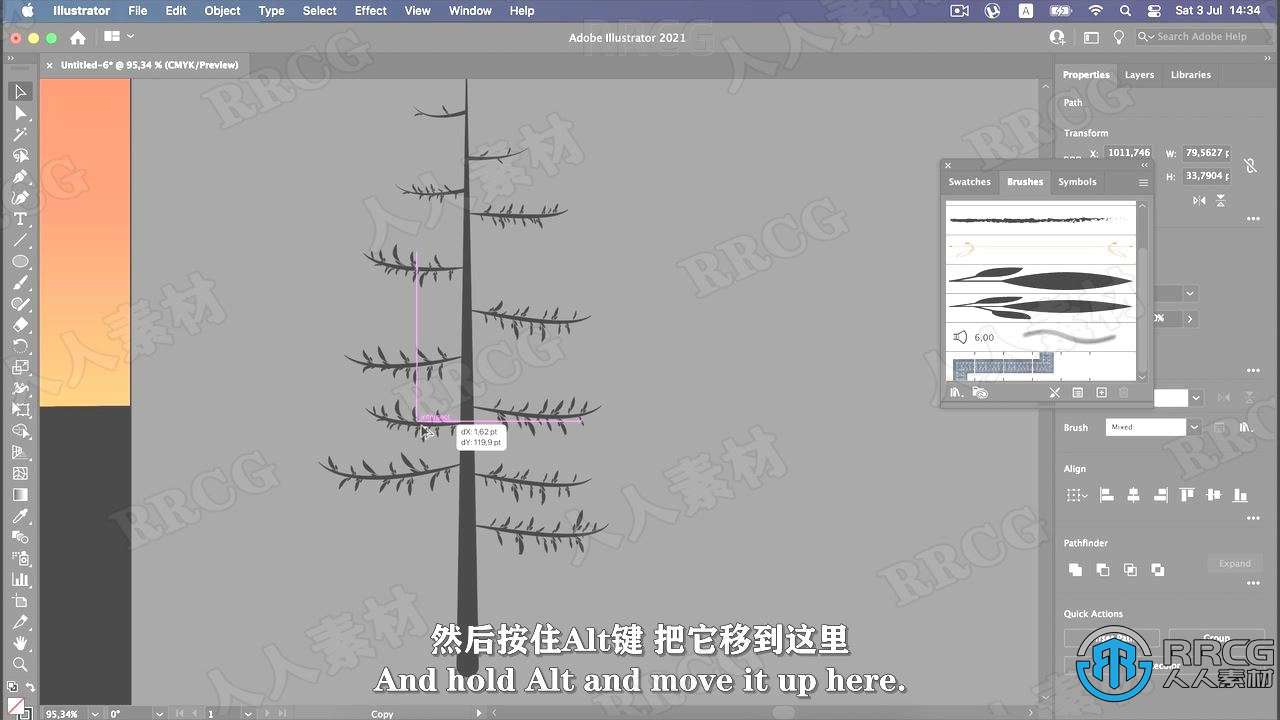Choose the Shape Builder tool

pos(20,431)
